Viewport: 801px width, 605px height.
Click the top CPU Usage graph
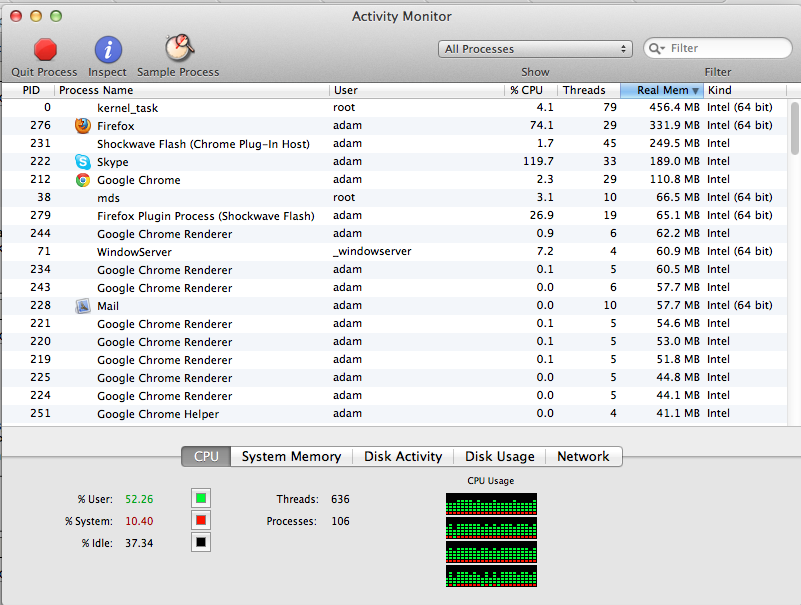pyautogui.click(x=491, y=504)
